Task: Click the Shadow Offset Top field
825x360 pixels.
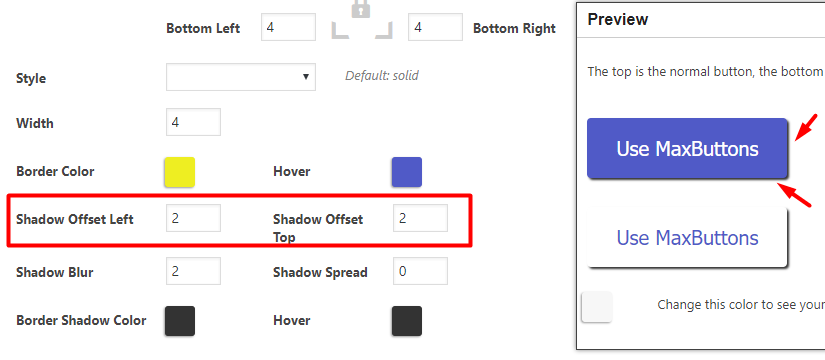Action: 420,218
